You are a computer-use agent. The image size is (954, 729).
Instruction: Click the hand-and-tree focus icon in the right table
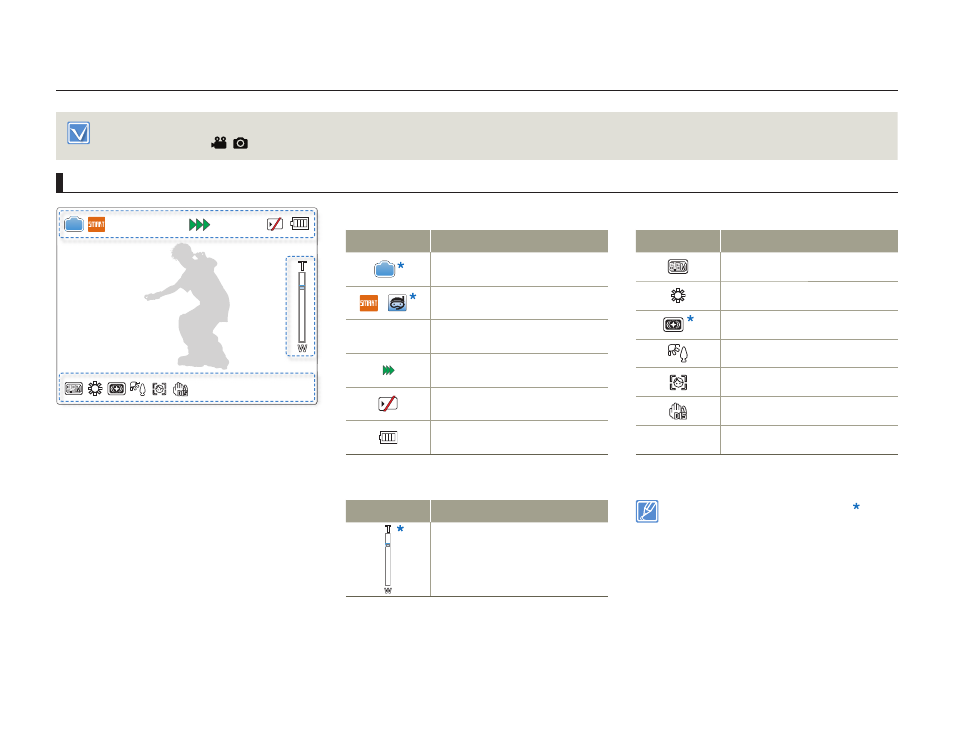[x=678, y=354]
